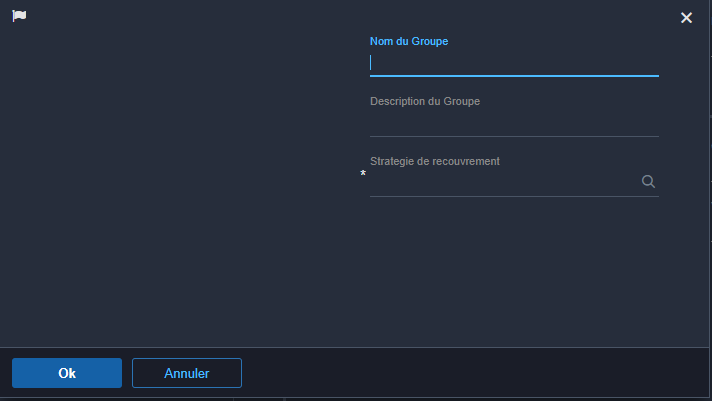Image resolution: width=714 pixels, height=402 pixels.
Task: Click the required asterisk marker
Action: click(x=363, y=173)
